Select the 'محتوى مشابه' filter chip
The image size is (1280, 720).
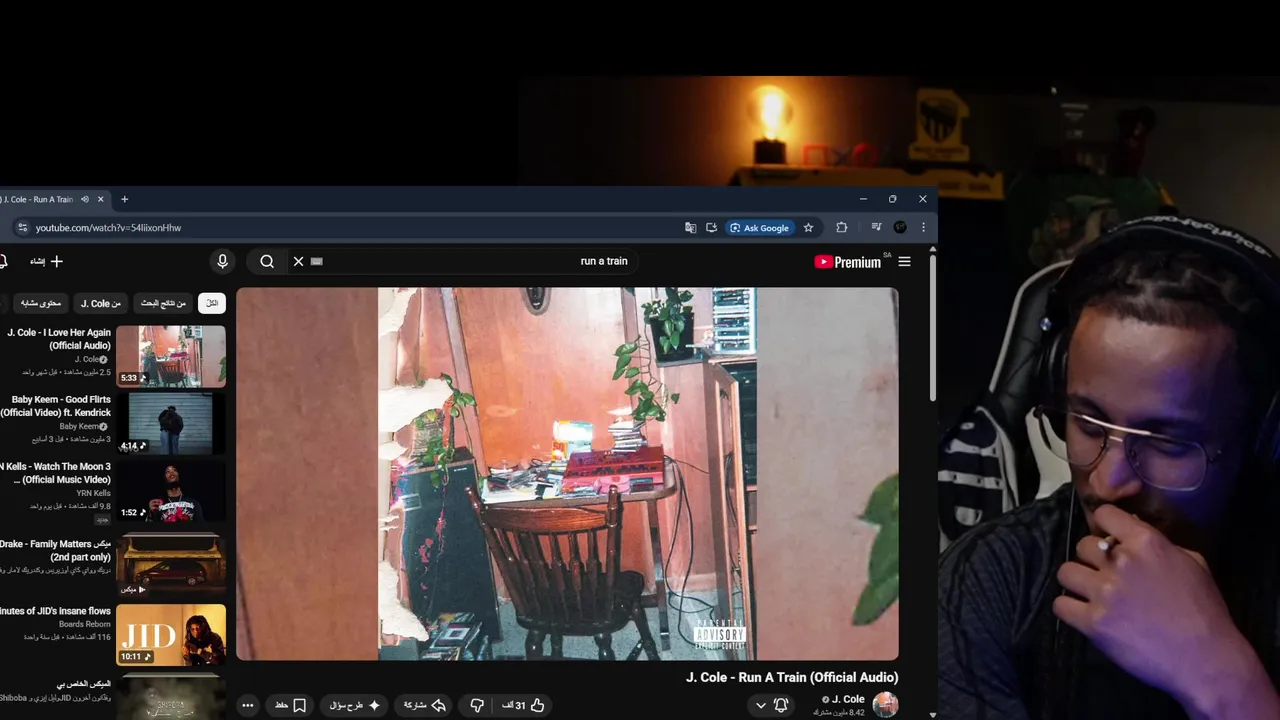41,303
